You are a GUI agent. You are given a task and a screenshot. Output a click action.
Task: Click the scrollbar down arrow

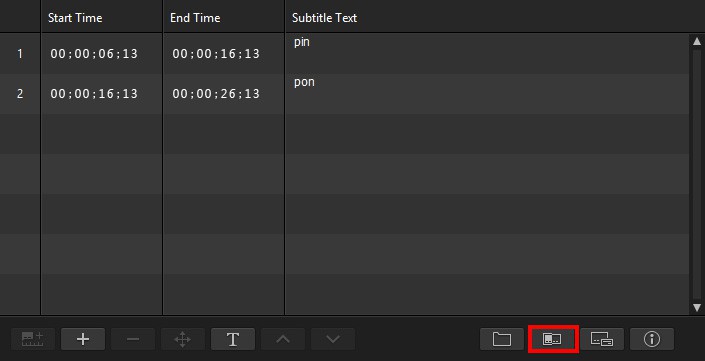[697, 308]
